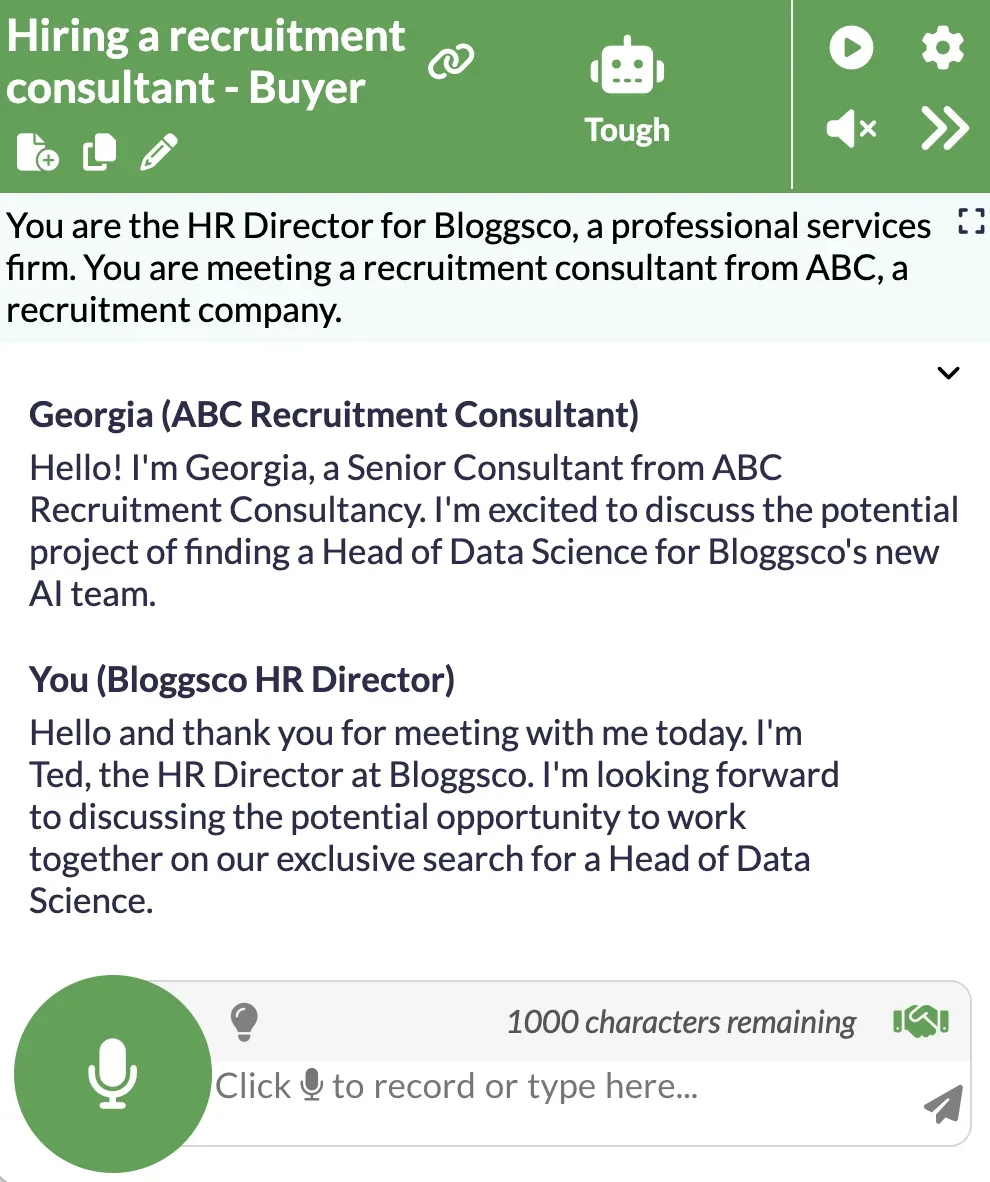Click the scenario title 'Hiring a recruitment consultant - Buyer'
990x1182 pixels.
click(206, 62)
